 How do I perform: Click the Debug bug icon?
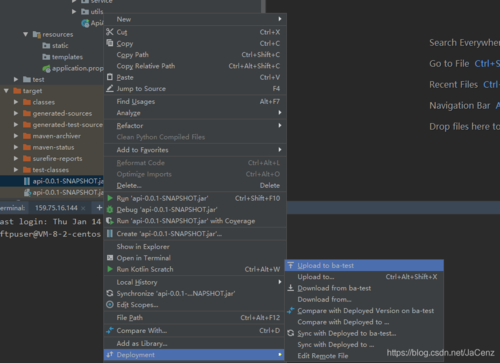[110, 209]
